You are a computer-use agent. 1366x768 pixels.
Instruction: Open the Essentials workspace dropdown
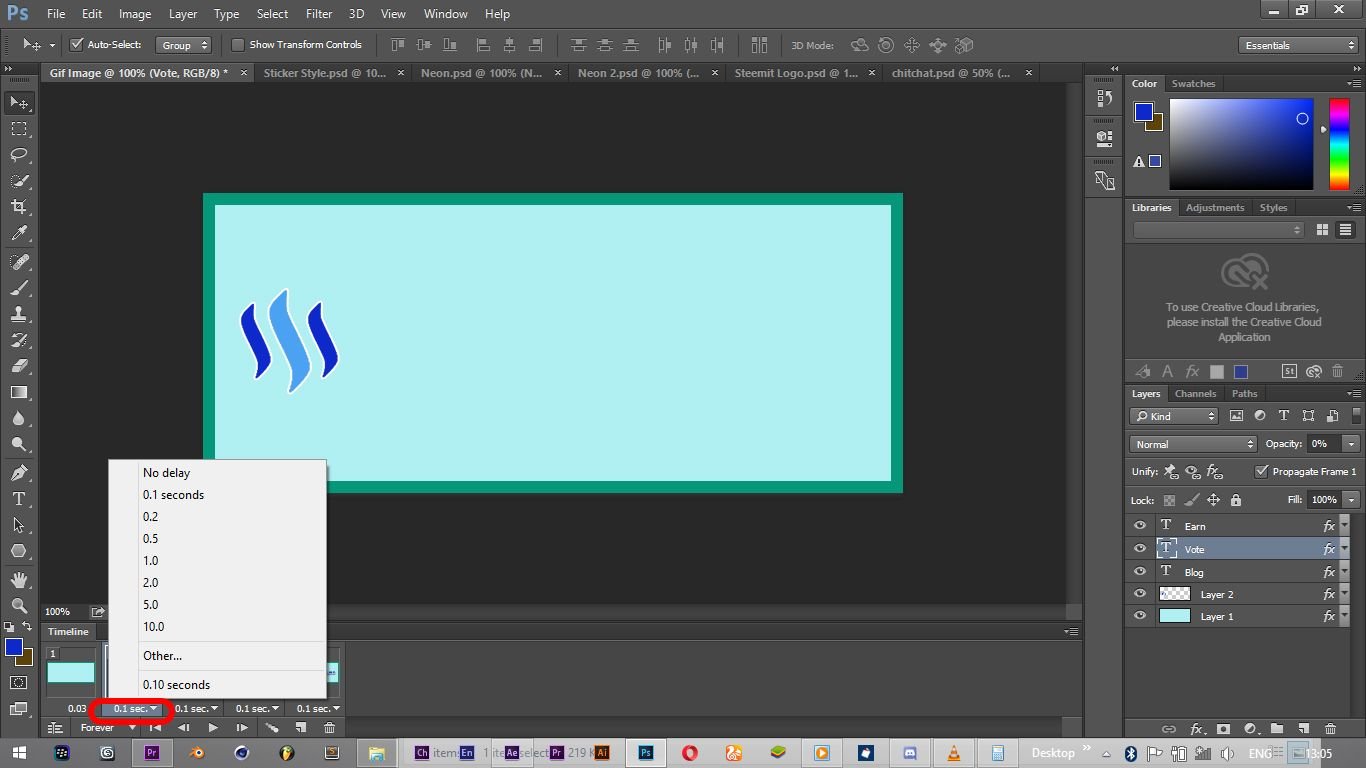[1298, 45]
